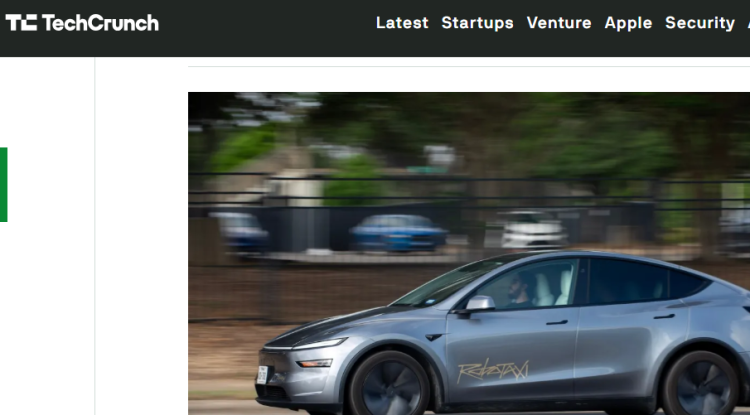This screenshot has height=415, width=750.
Task: Click the Robotaxi decal on the car door
Action: [493, 371]
